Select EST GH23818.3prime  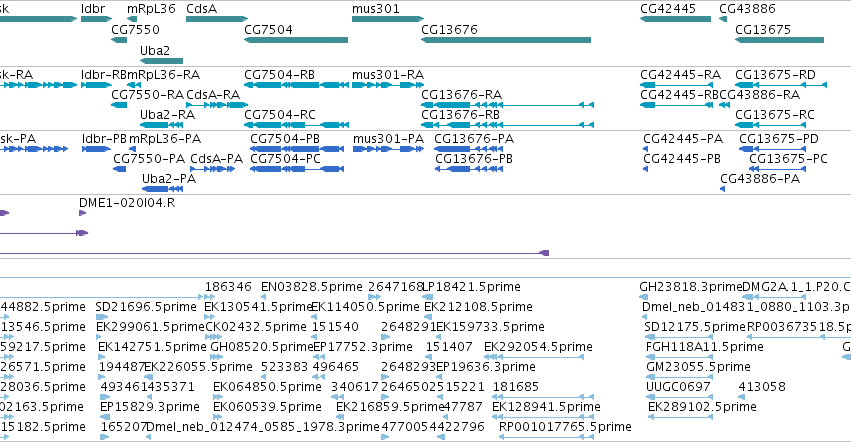click(x=644, y=296)
